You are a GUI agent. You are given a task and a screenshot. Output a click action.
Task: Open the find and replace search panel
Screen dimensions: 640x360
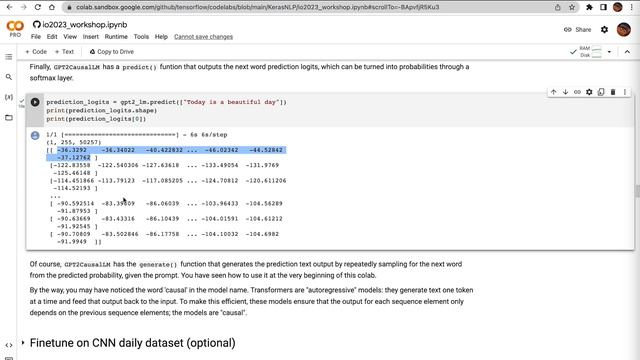pos(9,77)
